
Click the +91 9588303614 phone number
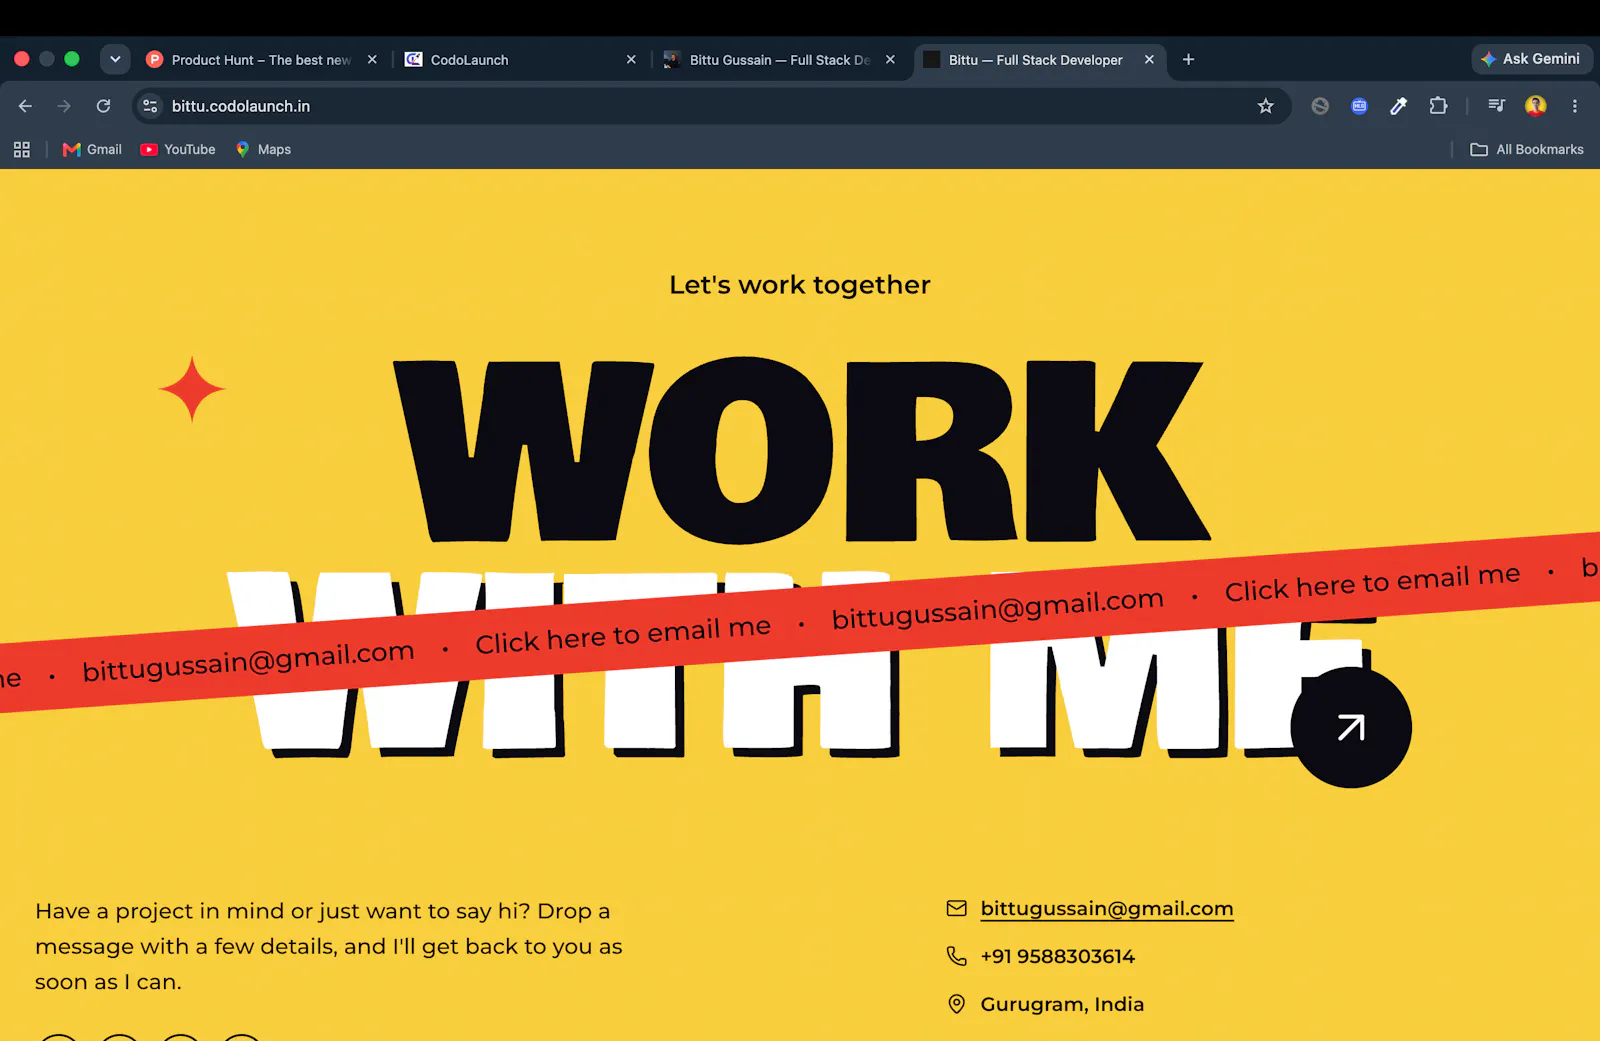pyautogui.click(x=1058, y=957)
